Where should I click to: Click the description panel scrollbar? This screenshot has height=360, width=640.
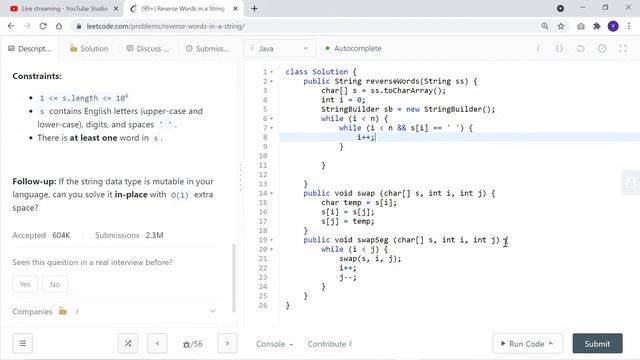tap(234, 278)
